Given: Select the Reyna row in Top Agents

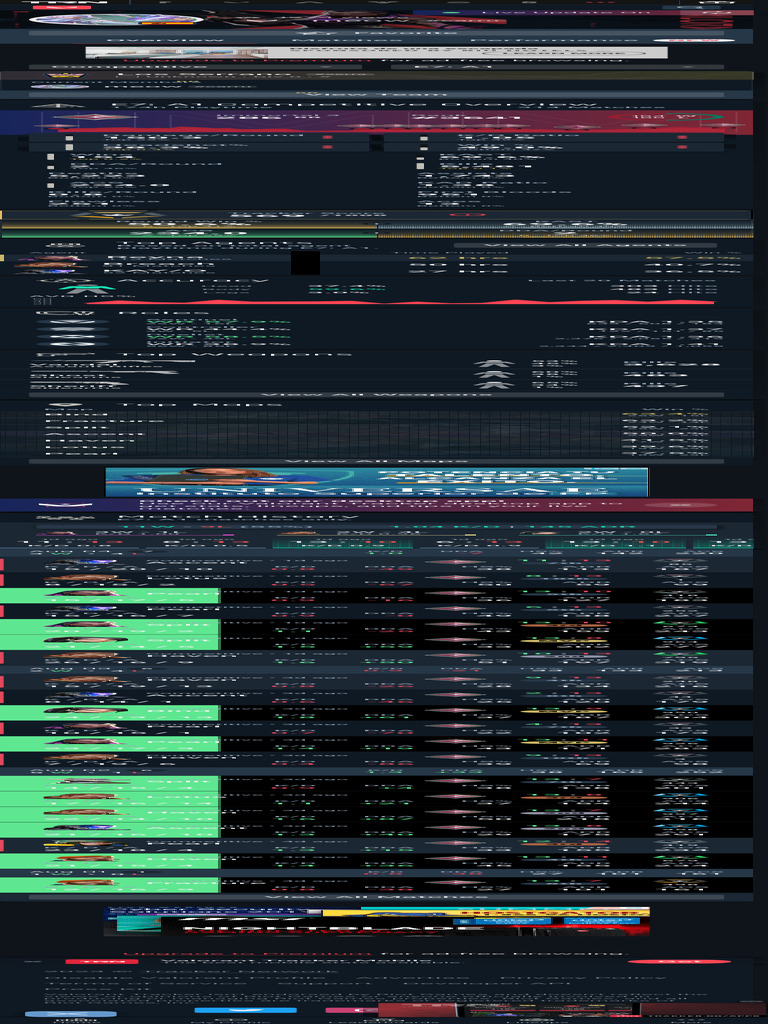Looking at the screenshot, I should [376, 258].
